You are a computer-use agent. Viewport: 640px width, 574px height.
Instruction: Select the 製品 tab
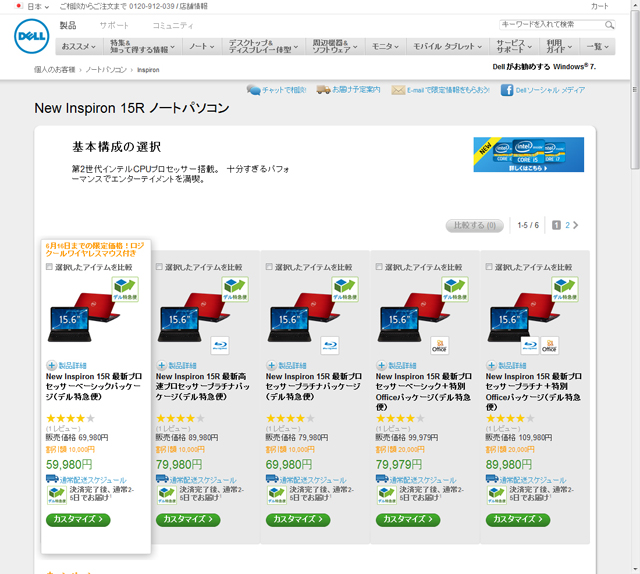pos(68,25)
